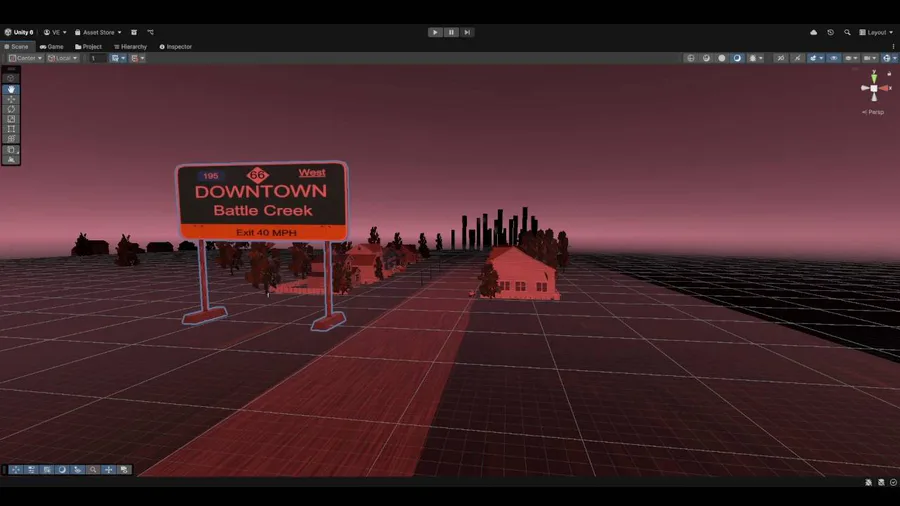Open the version control branch icon
The image size is (900, 506).
click(x=150, y=32)
